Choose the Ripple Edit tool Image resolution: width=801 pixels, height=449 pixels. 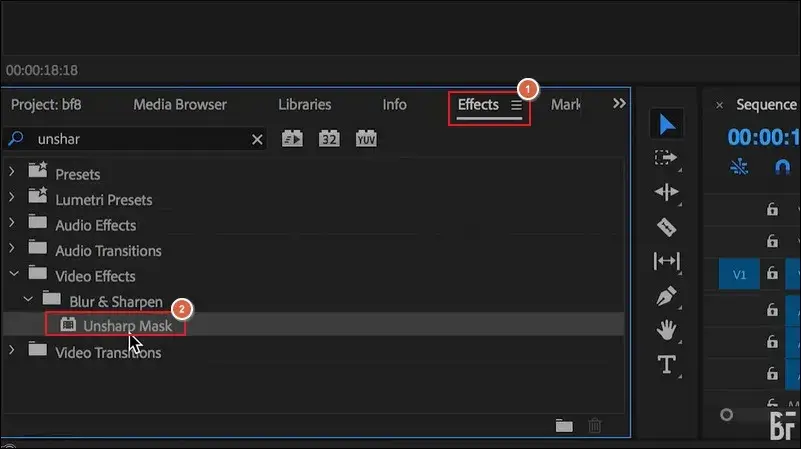[666, 192]
